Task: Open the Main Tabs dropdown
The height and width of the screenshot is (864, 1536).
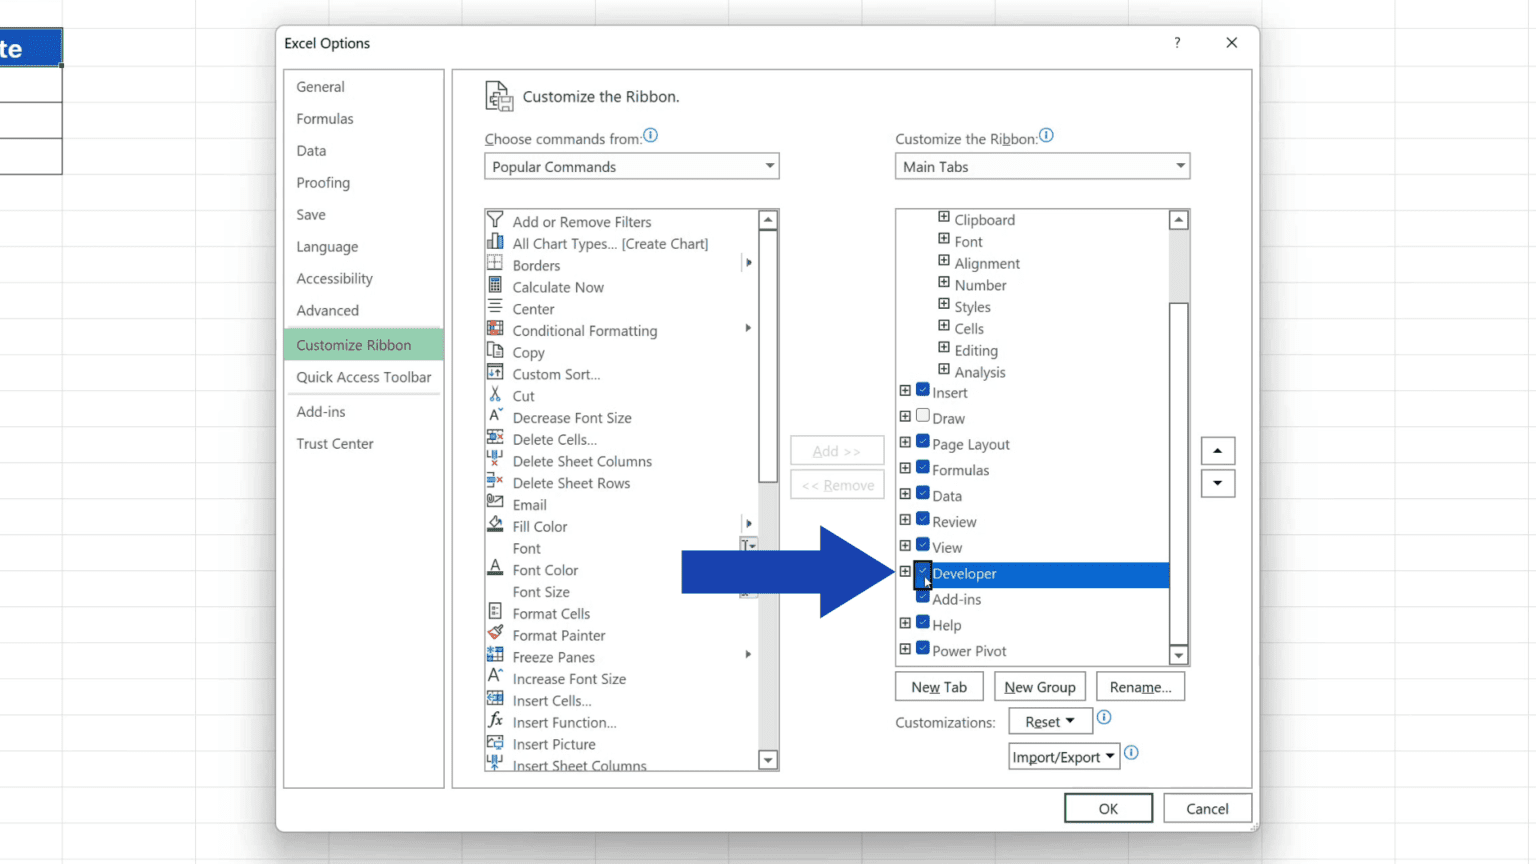Action: (x=1042, y=166)
